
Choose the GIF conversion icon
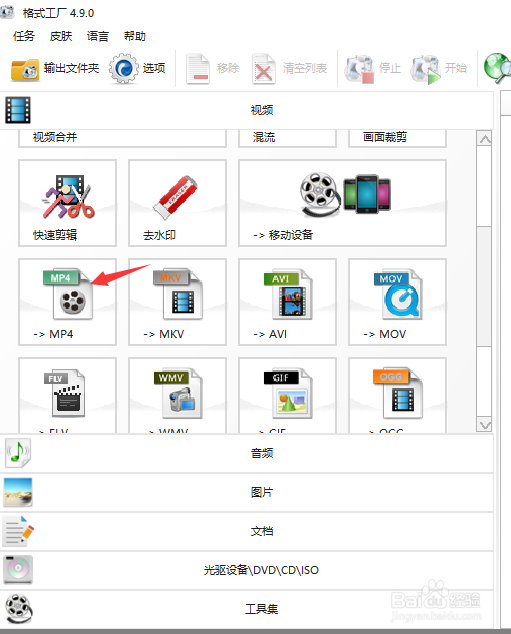(x=287, y=395)
